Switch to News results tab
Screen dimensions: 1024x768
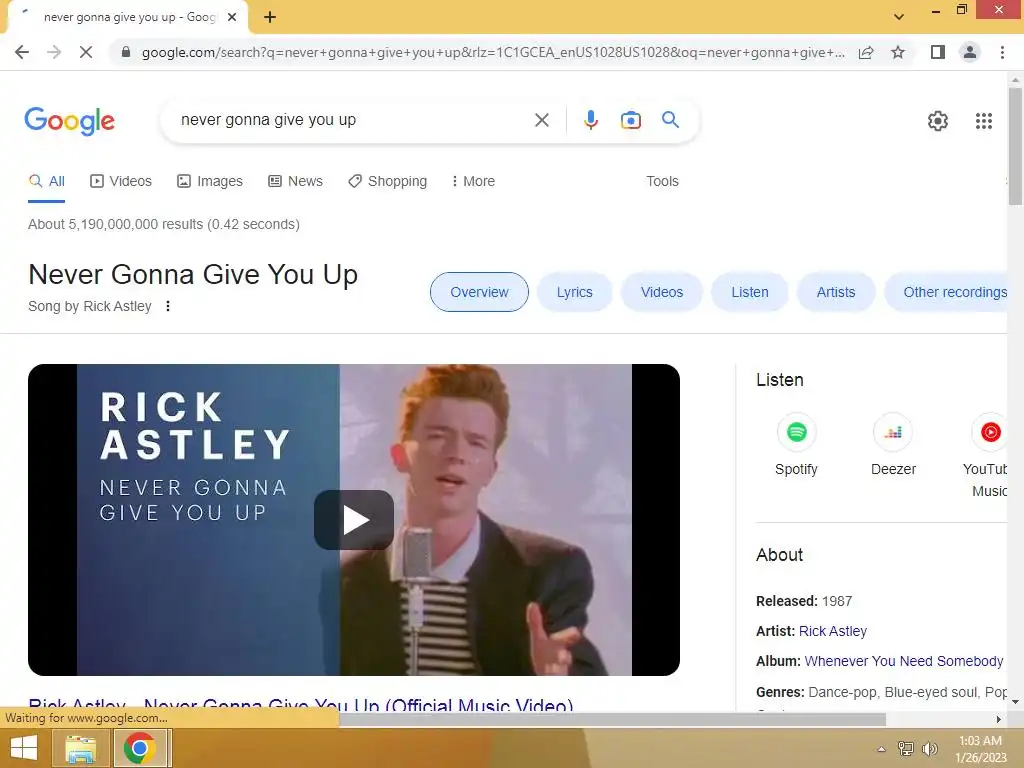coord(295,182)
